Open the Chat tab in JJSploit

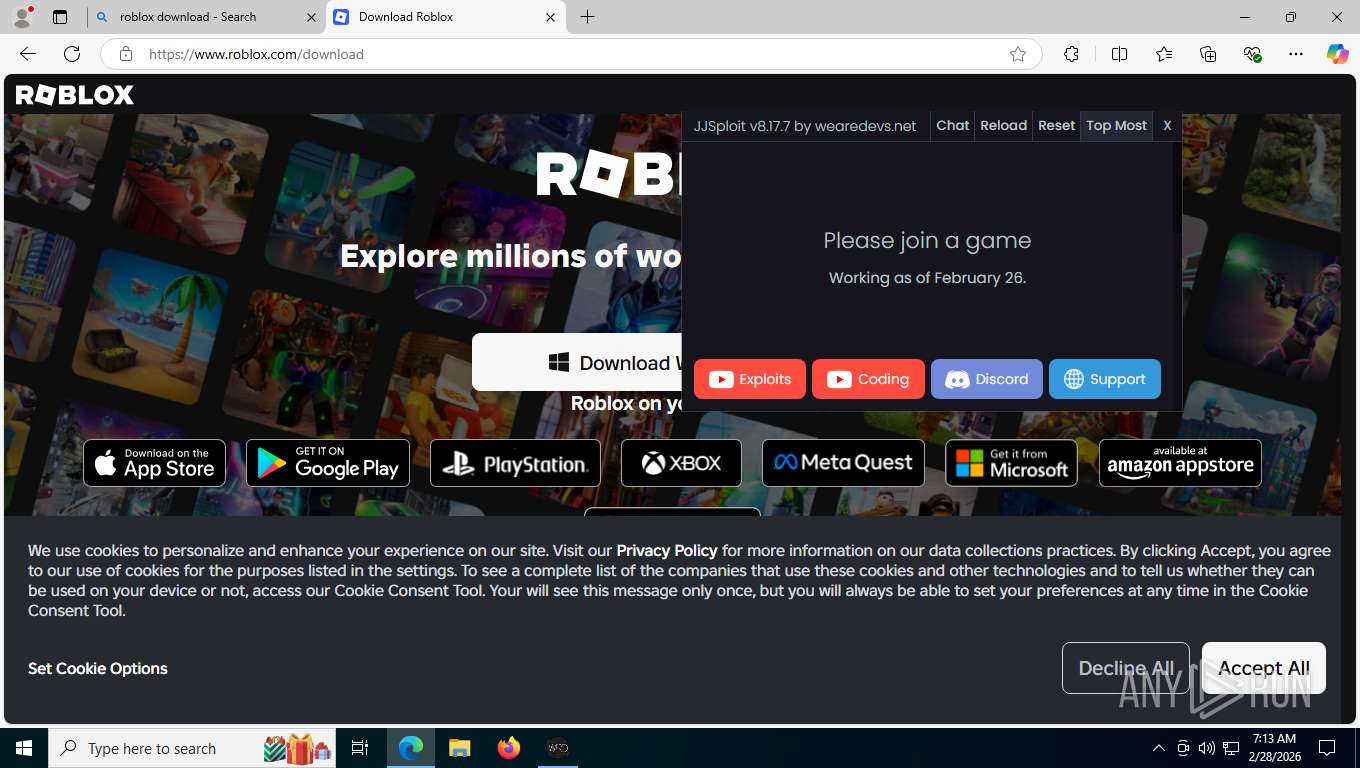pyautogui.click(x=952, y=125)
